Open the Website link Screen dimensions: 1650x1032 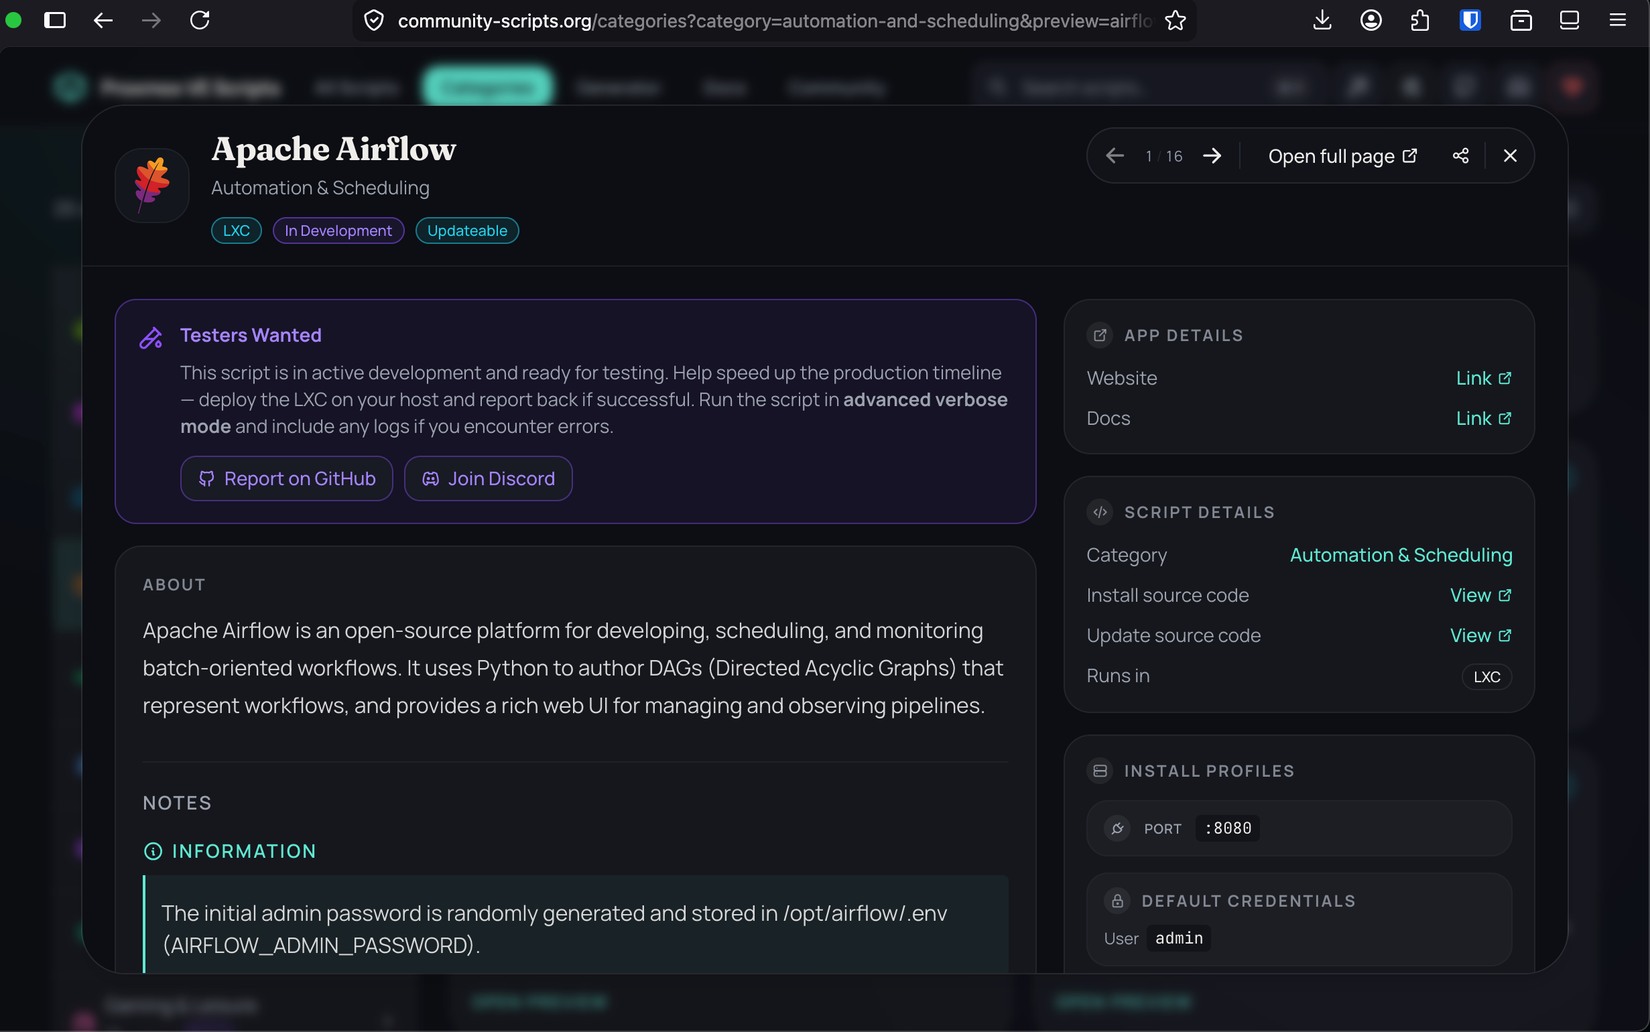[x=1483, y=378]
